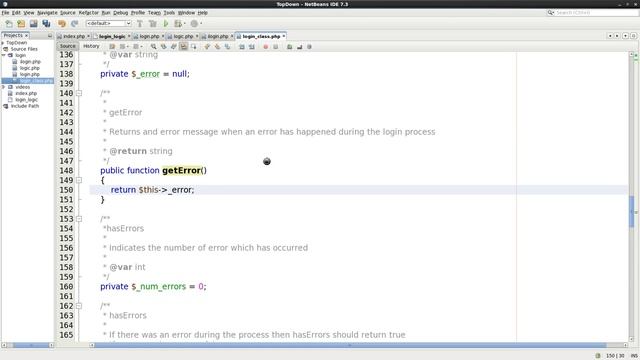The width and height of the screenshot is (640, 360).
Task: Open the Team menu
Action: [x=154, y=13]
